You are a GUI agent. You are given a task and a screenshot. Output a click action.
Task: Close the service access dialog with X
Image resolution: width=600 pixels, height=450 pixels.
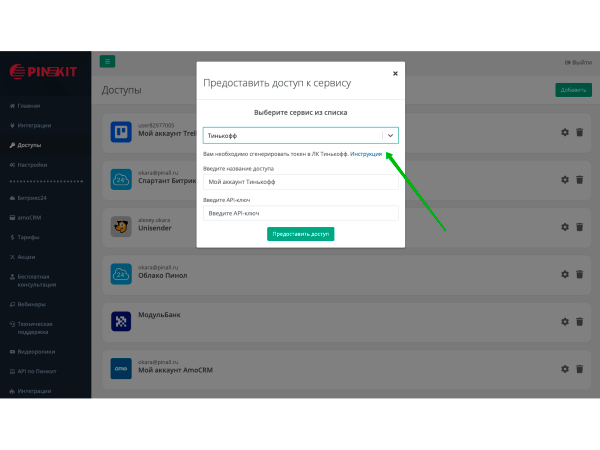[x=395, y=73]
